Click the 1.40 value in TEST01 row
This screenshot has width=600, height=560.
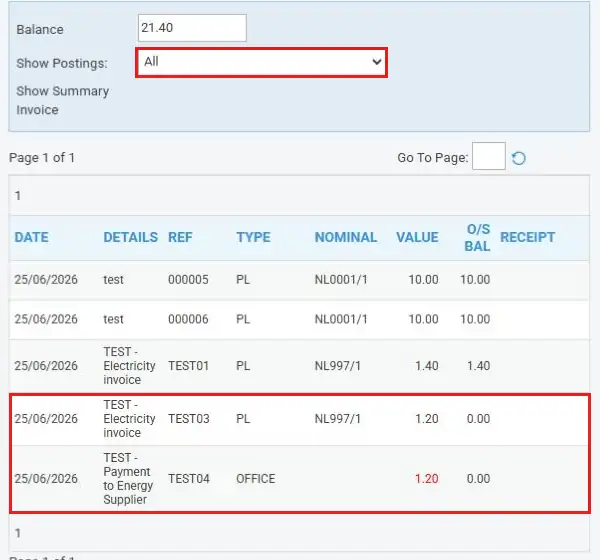click(x=427, y=366)
